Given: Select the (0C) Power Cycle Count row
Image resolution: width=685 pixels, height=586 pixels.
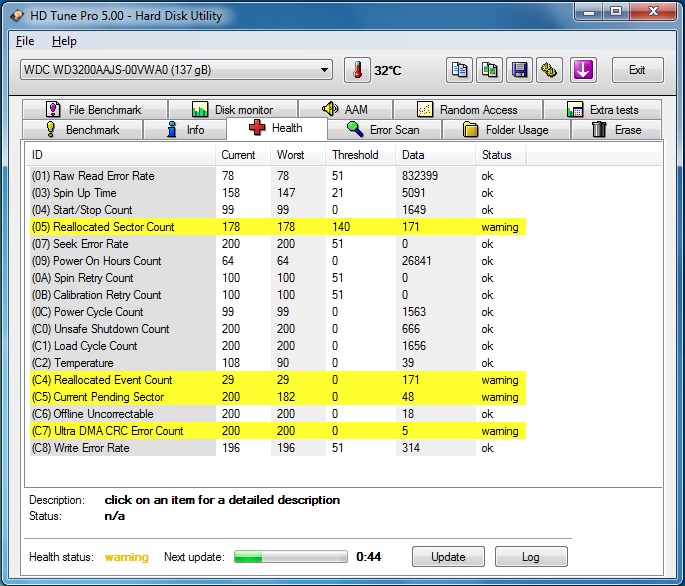Looking at the screenshot, I should click(x=278, y=312).
